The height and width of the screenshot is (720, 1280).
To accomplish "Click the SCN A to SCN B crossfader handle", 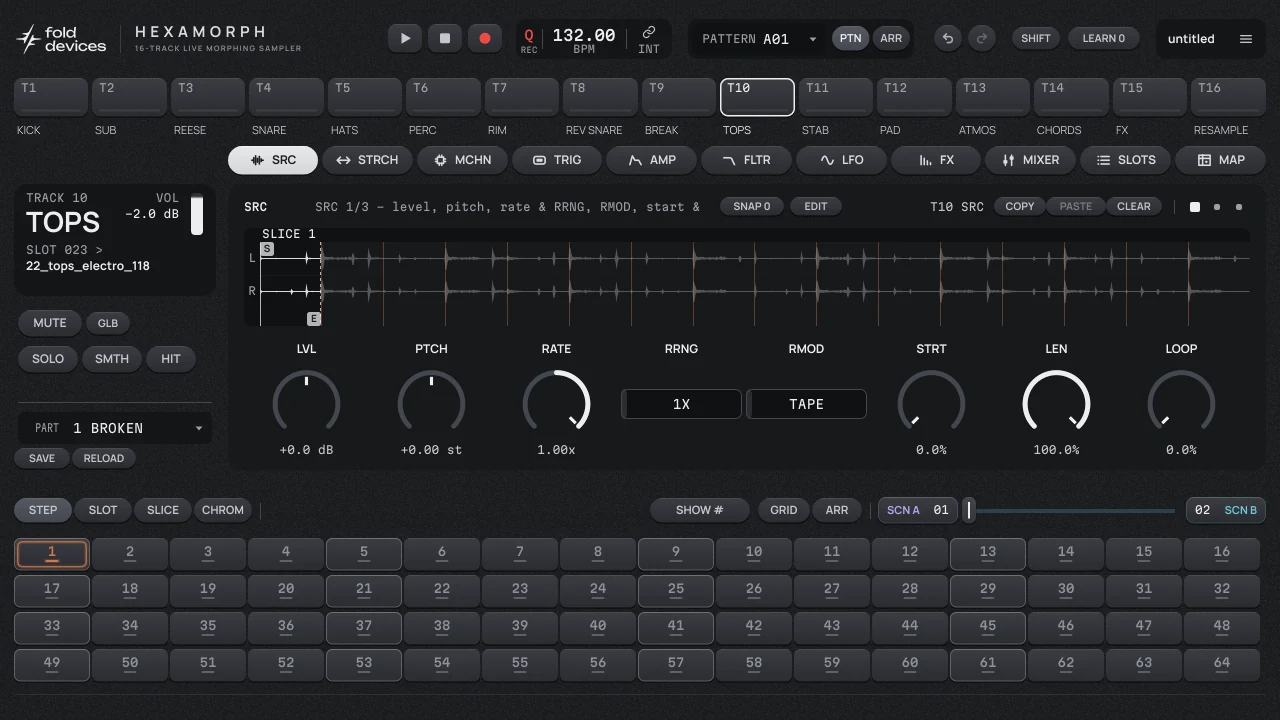I will coord(968,510).
